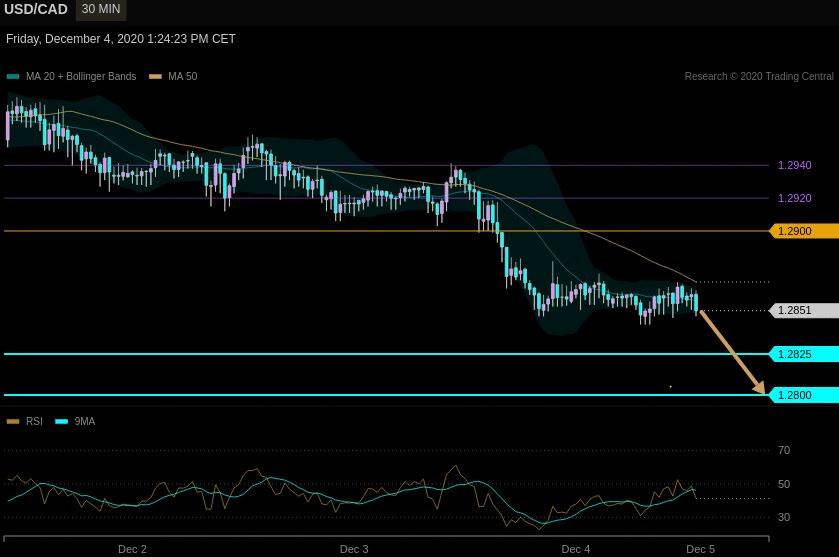Screen dimensions: 839x557
Task: Click the RSI 50 level label
Action: [x=784, y=484]
